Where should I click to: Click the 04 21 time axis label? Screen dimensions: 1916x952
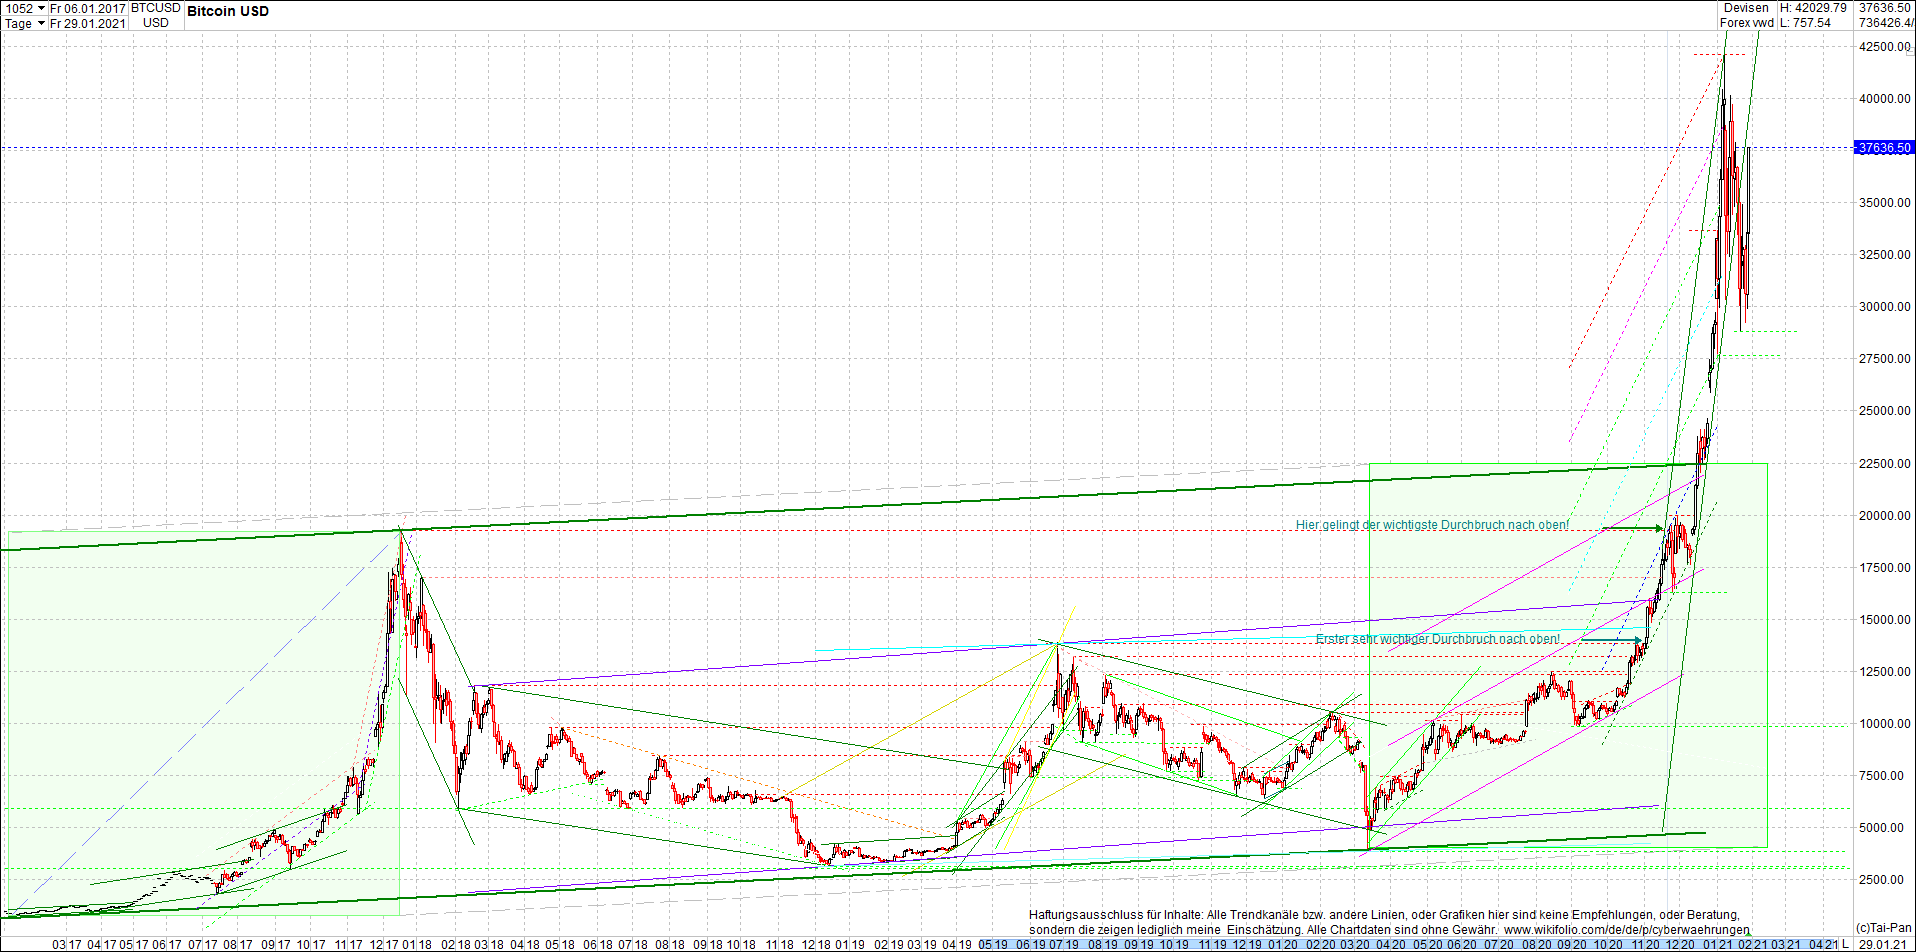click(1823, 944)
